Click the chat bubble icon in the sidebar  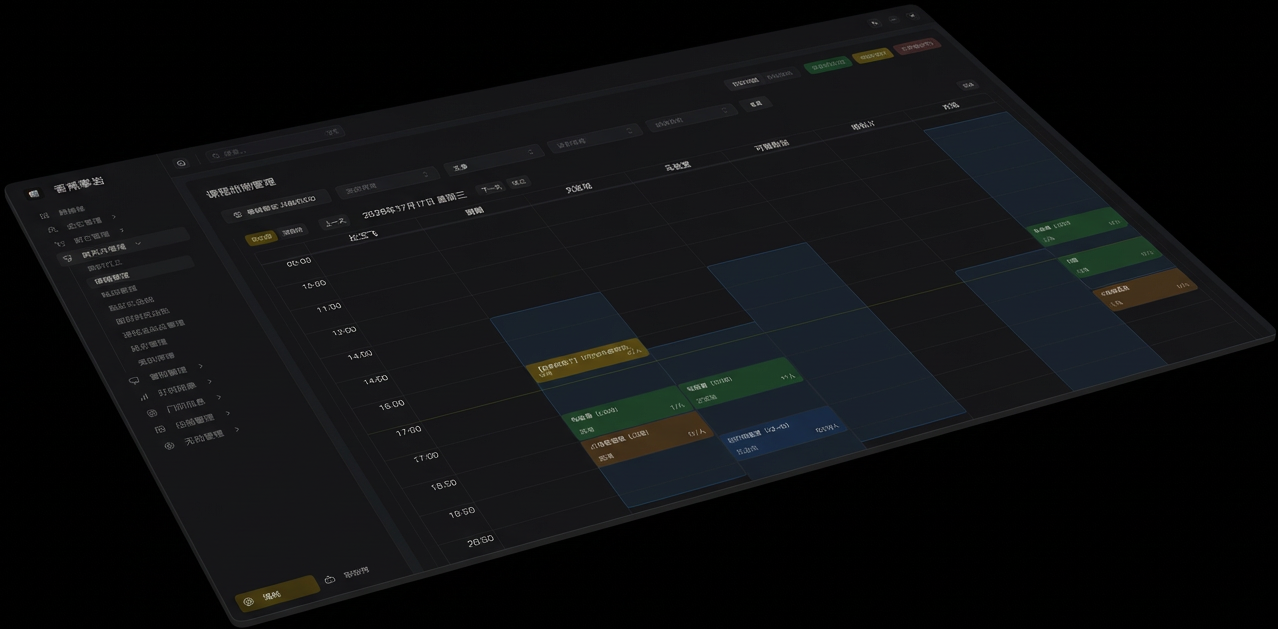(134, 380)
